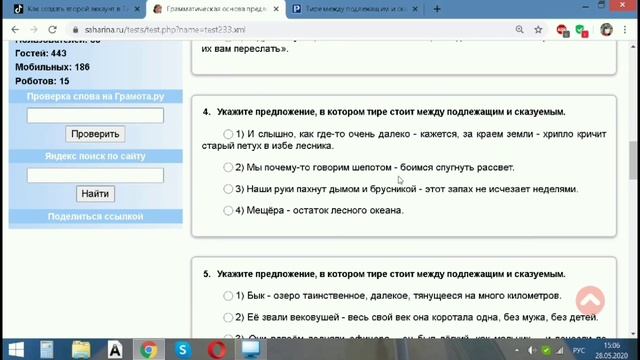Image resolution: width=640 pixels, height=360 pixels.
Task: Click the volume speaker tray icon
Action: click(x=531, y=350)
